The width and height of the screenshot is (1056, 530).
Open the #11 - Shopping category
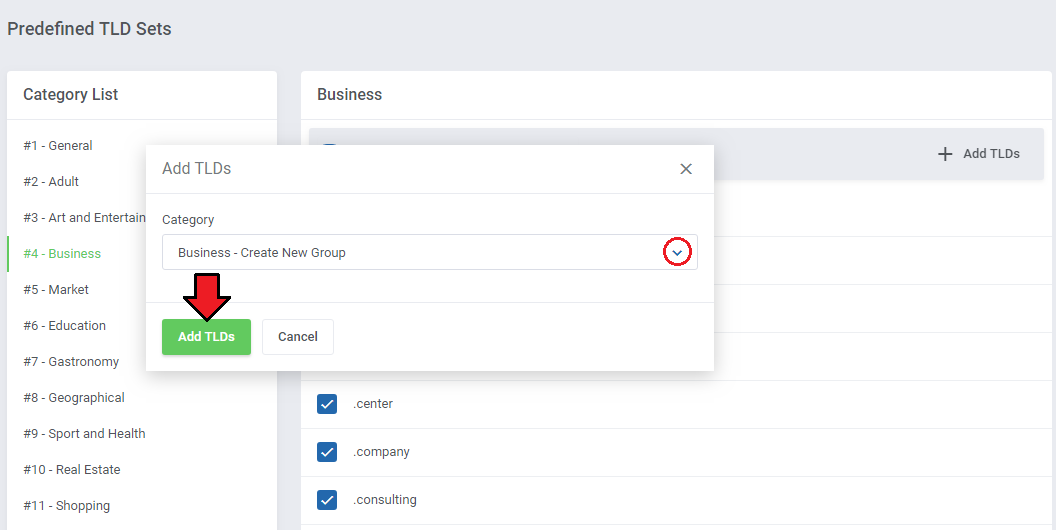pos(67,506)
